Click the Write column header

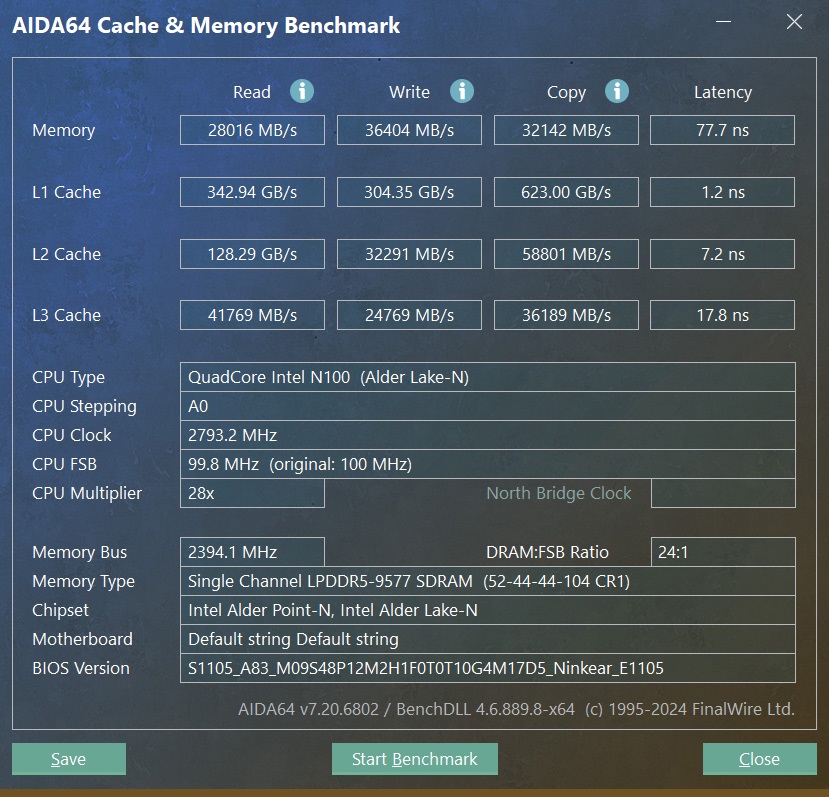(x=409, y=92)
